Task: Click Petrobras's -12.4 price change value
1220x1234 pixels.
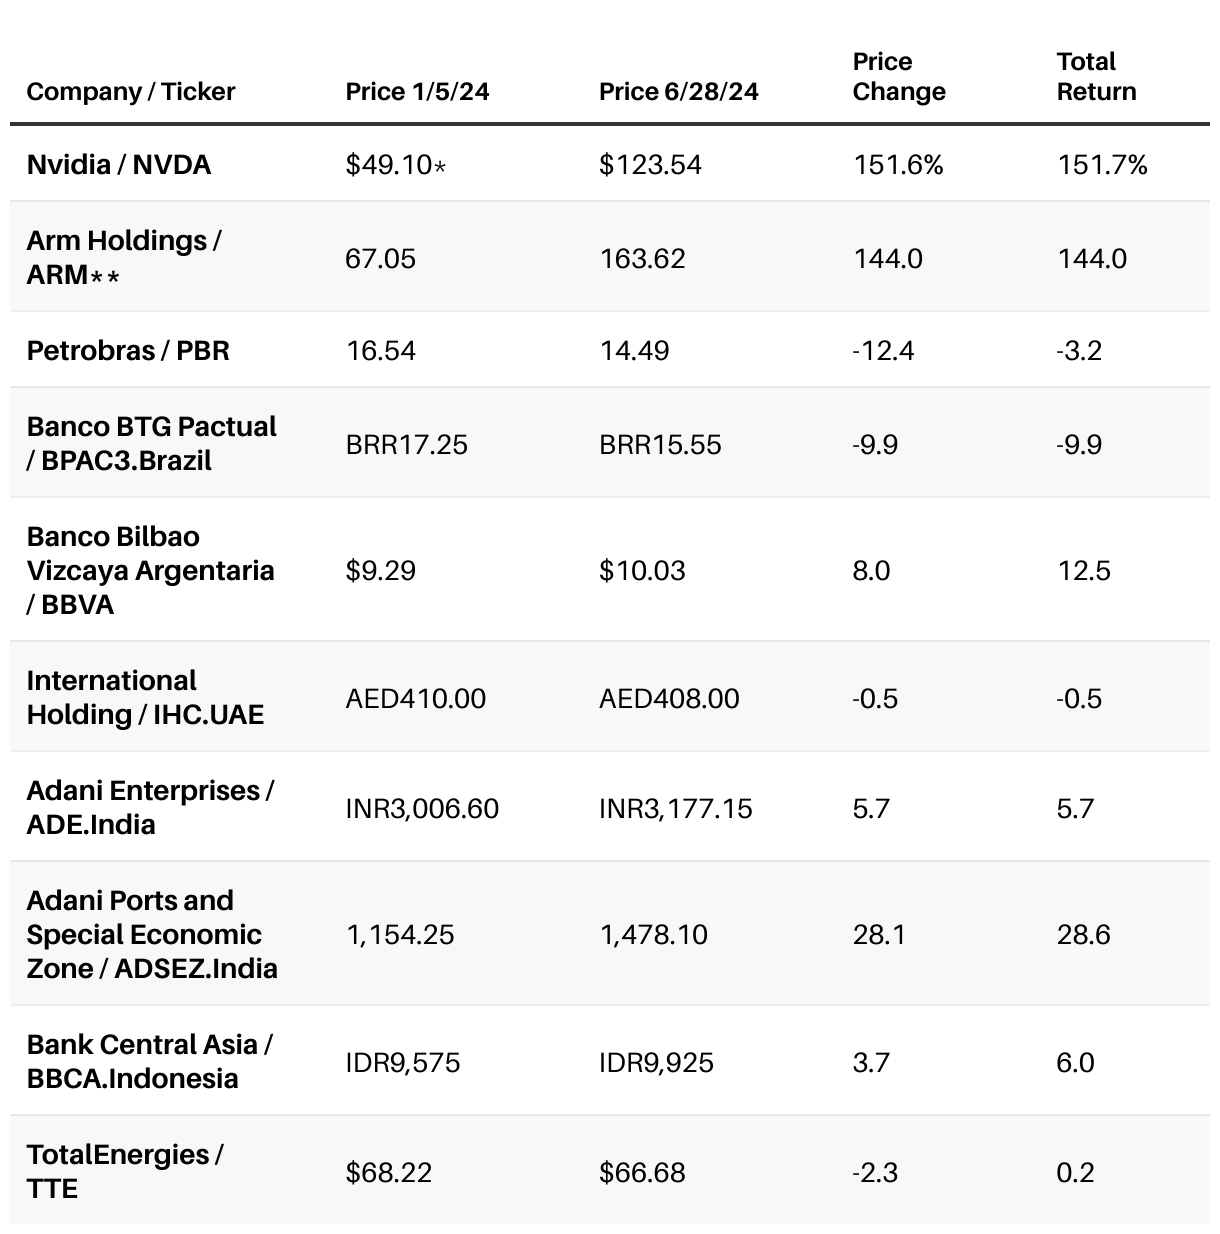Action: (883, 351)
